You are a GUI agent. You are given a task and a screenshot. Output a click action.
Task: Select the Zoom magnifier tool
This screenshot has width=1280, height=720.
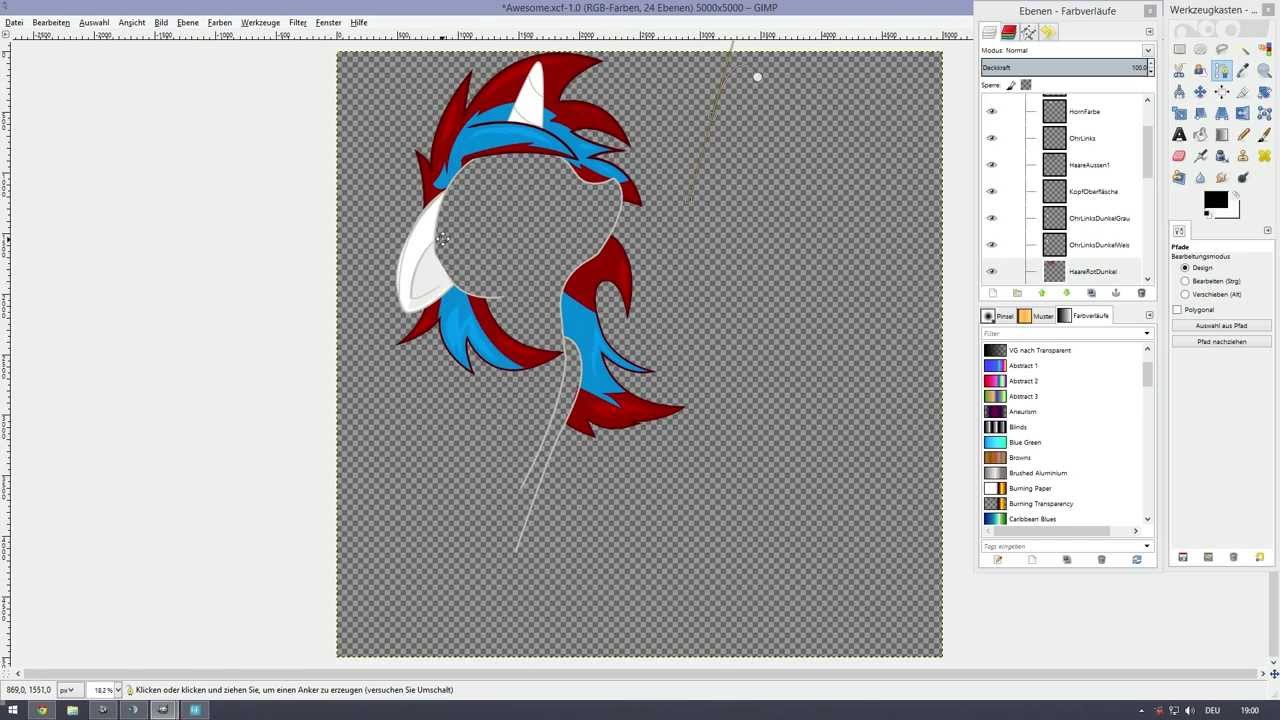[x=1265, y=71]
